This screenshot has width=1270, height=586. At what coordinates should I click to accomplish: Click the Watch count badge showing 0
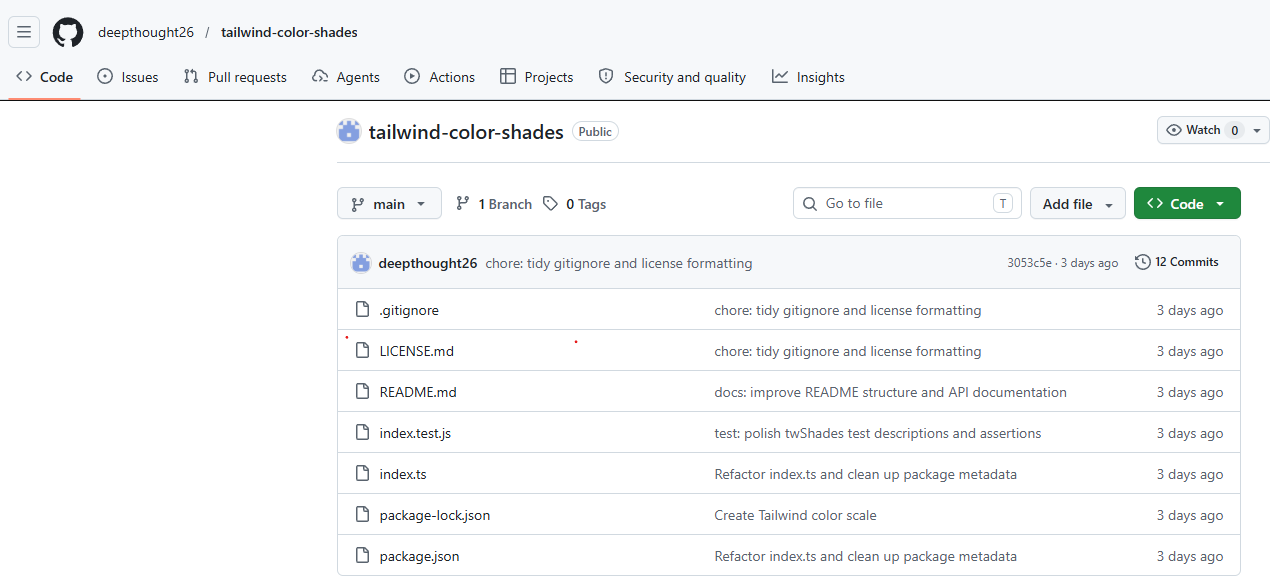pos(1235,130)
